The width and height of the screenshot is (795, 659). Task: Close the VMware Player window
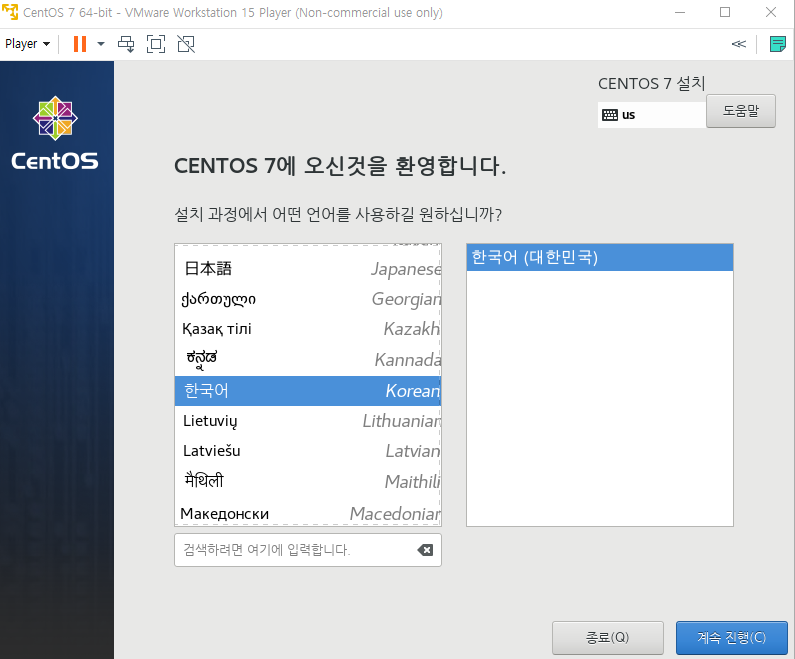[x=771, y=12]
